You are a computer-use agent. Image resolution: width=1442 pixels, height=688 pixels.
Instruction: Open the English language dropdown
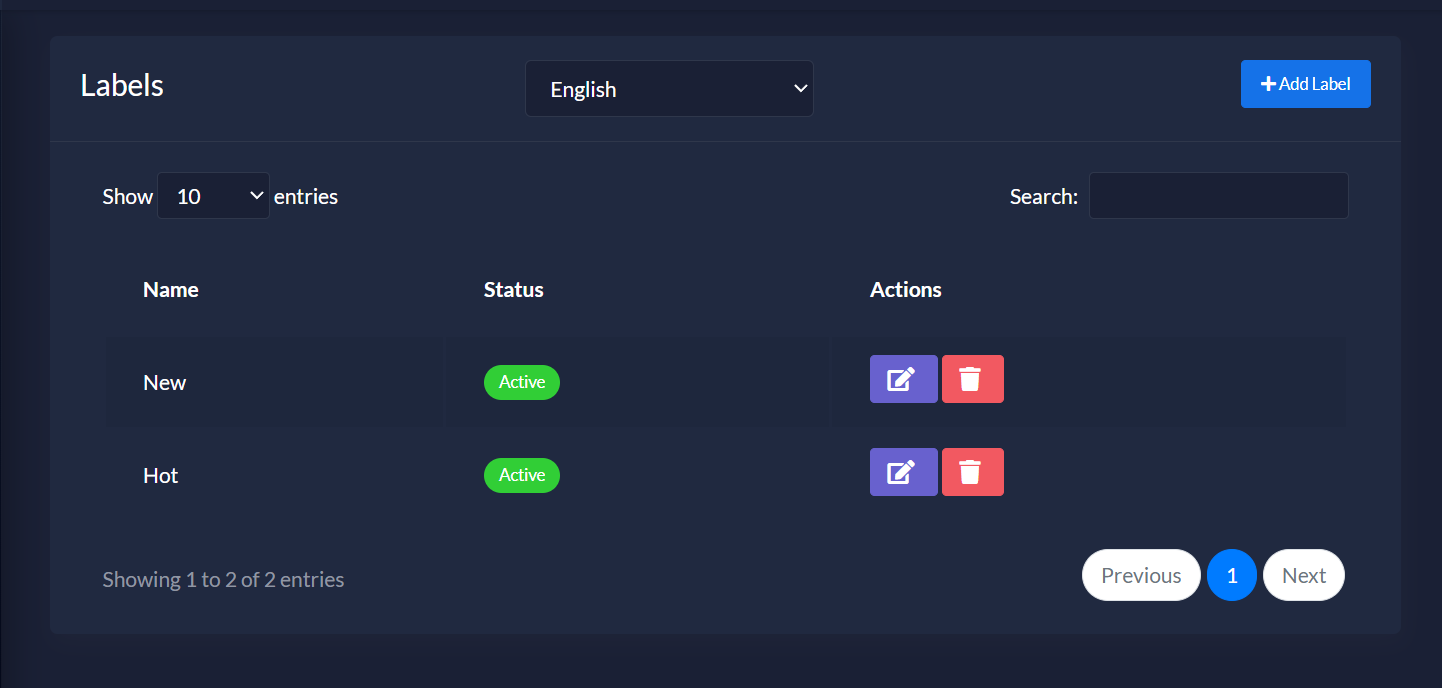coord(669,89)
